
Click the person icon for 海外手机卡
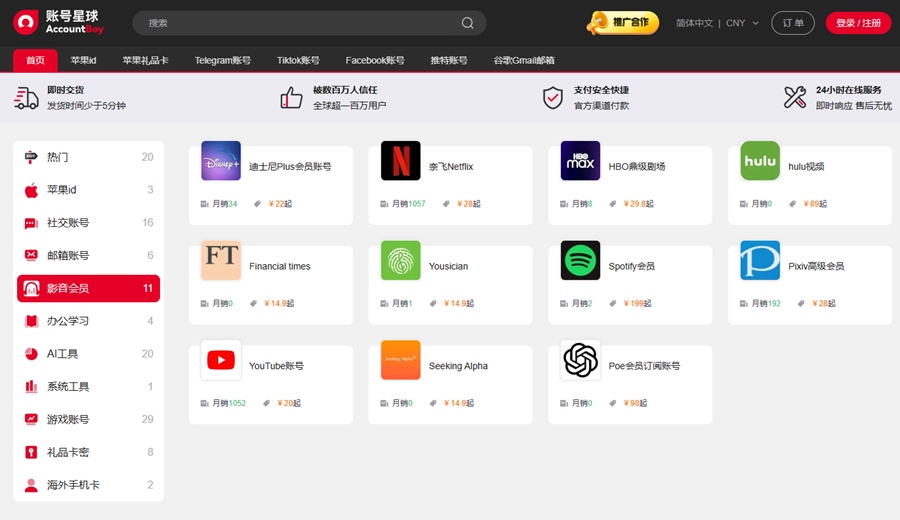point(31,485)
